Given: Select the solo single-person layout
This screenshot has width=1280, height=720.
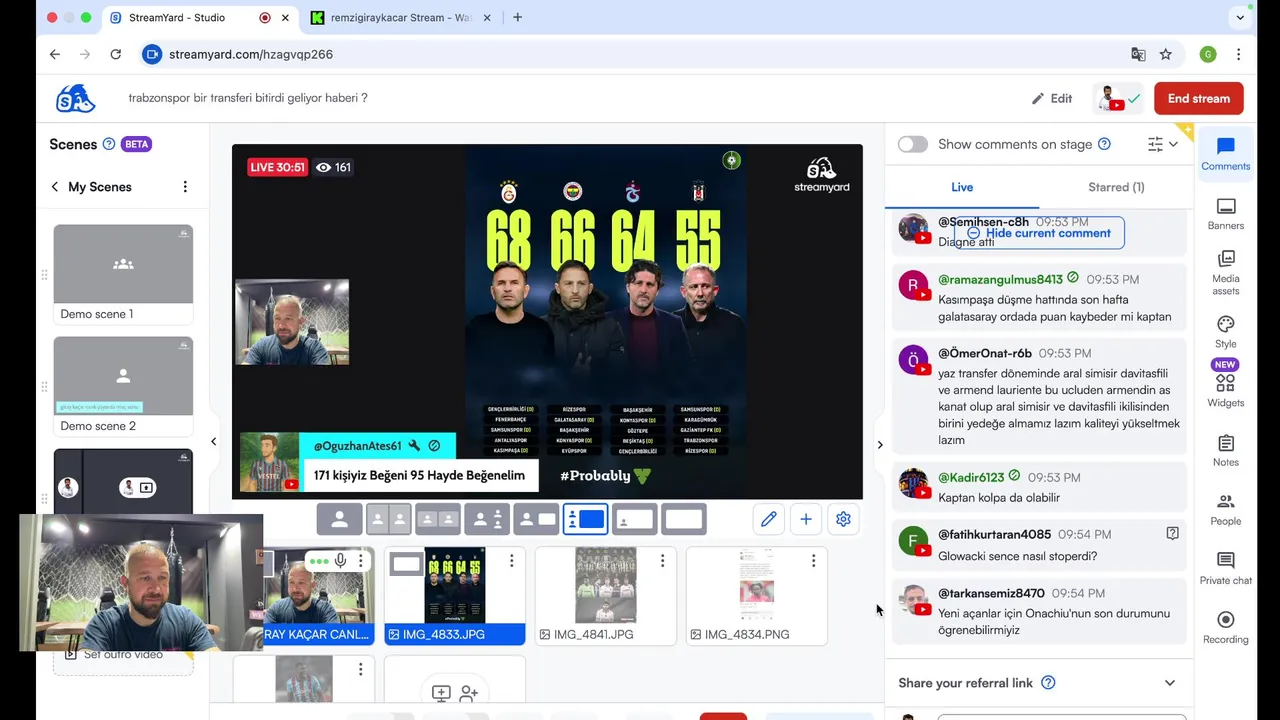Looking at the screenshot, I should pyautogui.click(x=340, y=519).
